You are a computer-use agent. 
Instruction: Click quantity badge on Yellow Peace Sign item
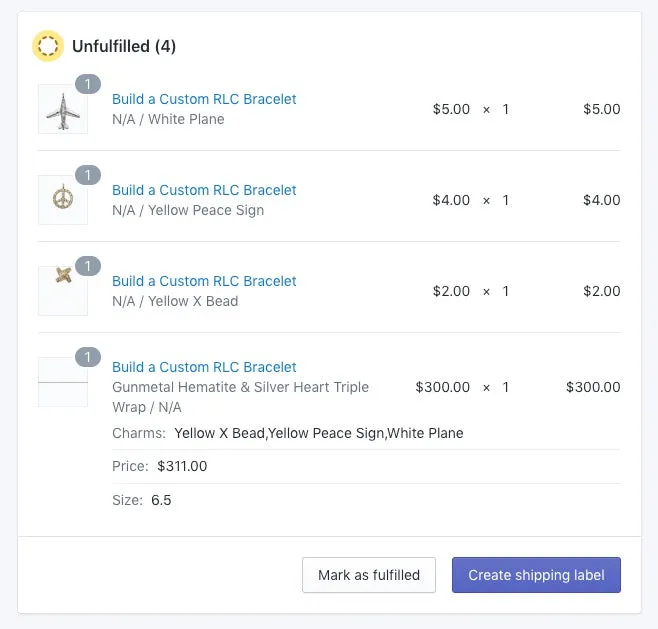(x=88, y=175)
